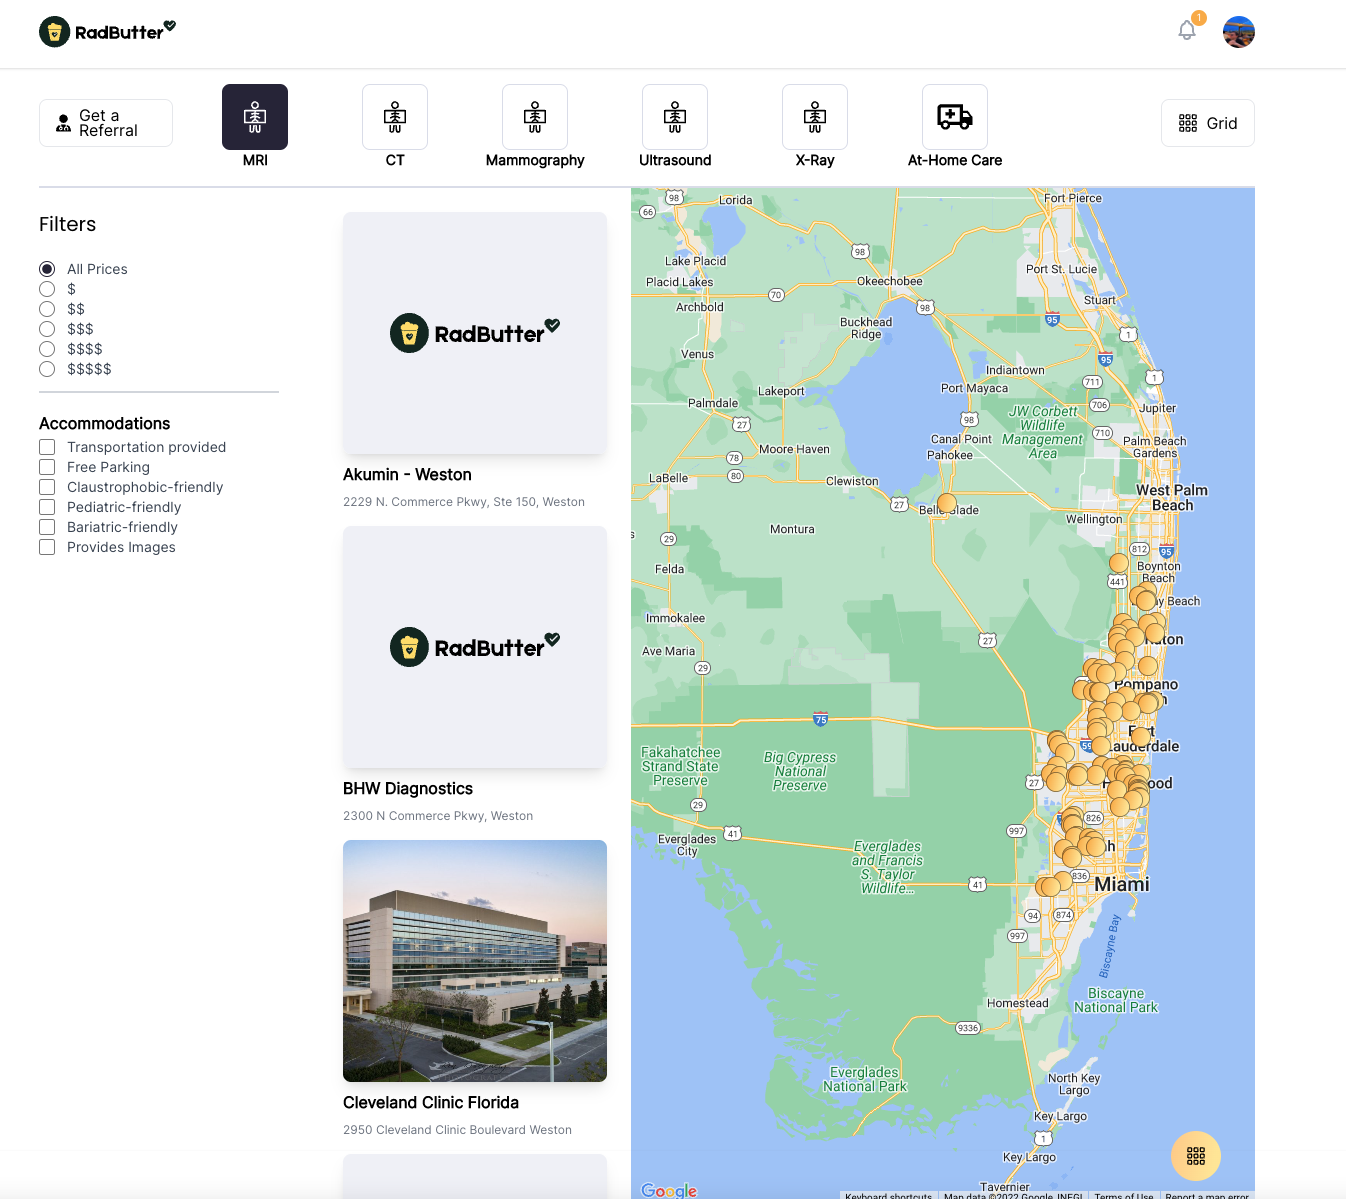Click the CT tab label
This screenshot has height=1199, width=1346.
click(x=395, y=160)
